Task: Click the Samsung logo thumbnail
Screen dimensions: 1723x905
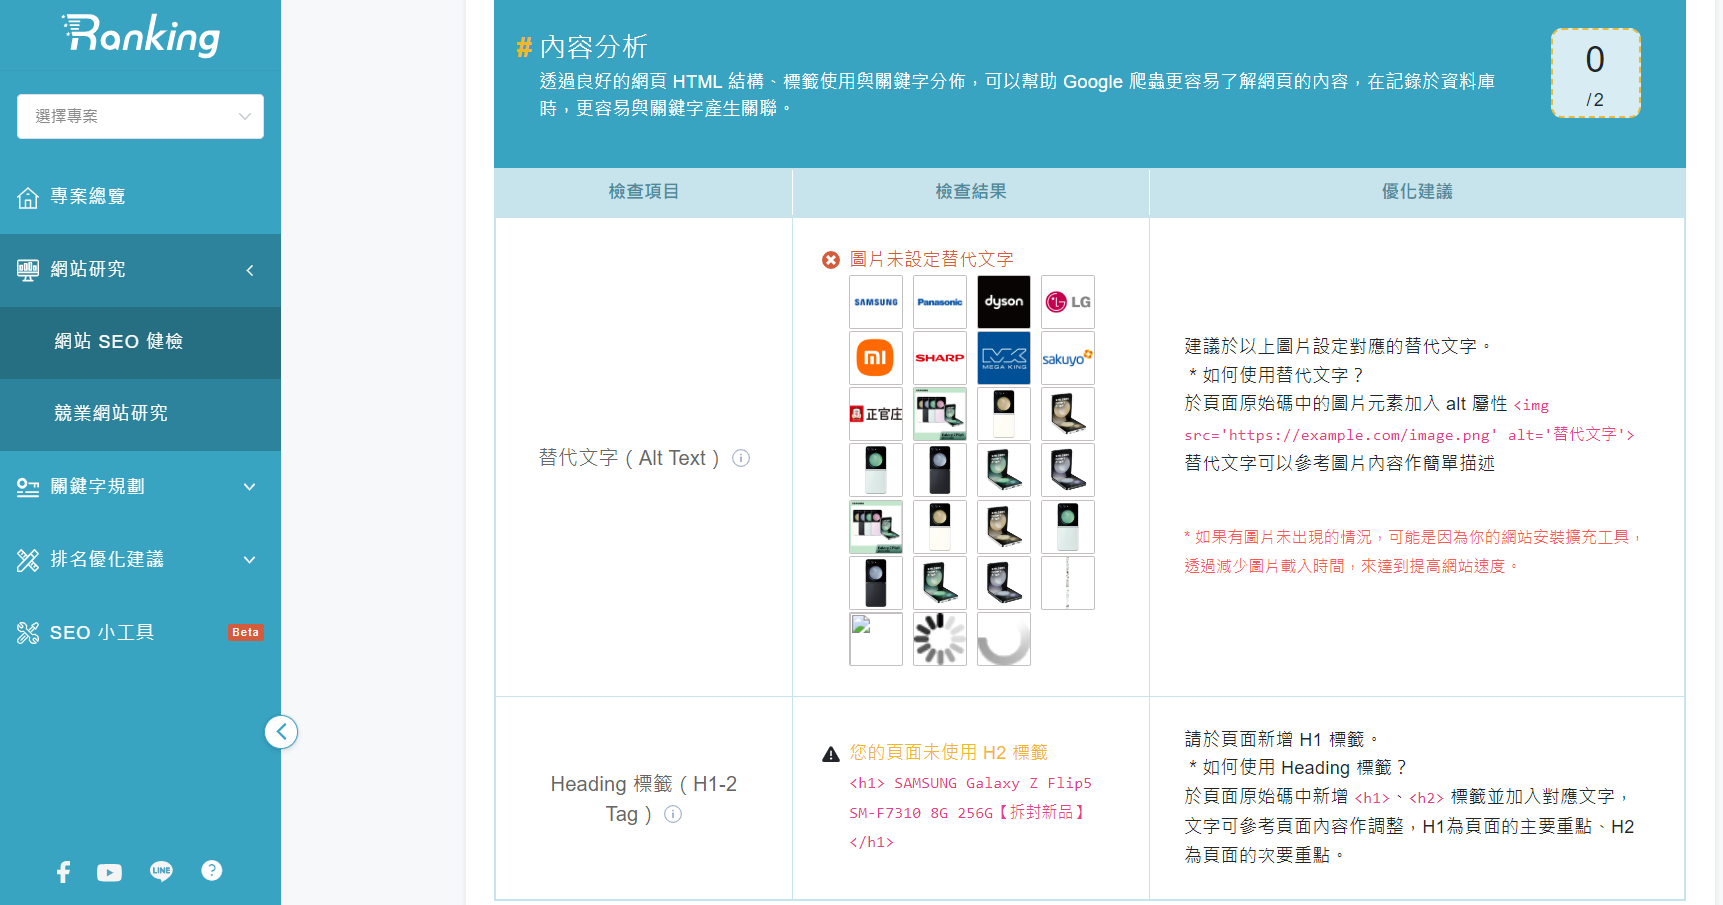Action: [x=876, y=302]
